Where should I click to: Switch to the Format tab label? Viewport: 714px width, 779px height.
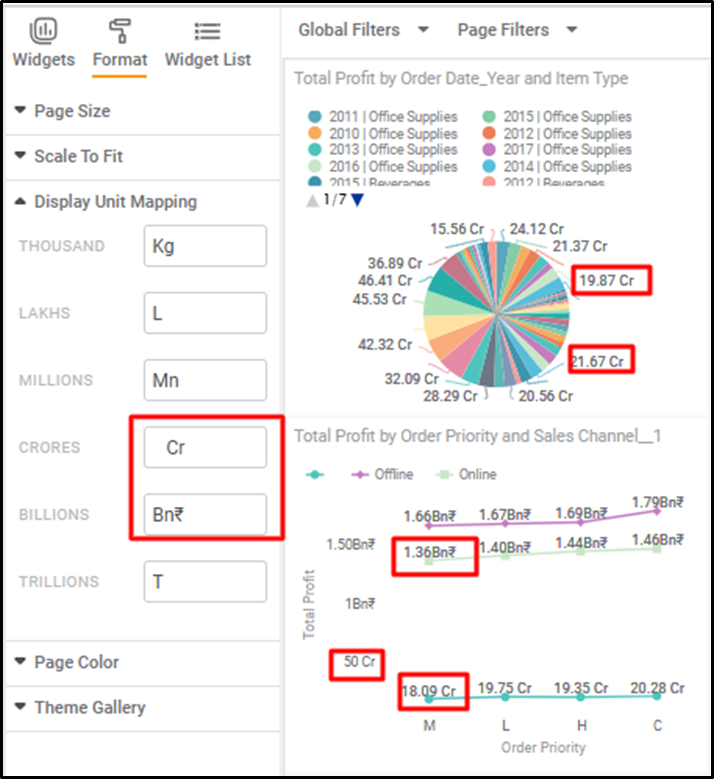pyautogui.click(x=120, y=60)
